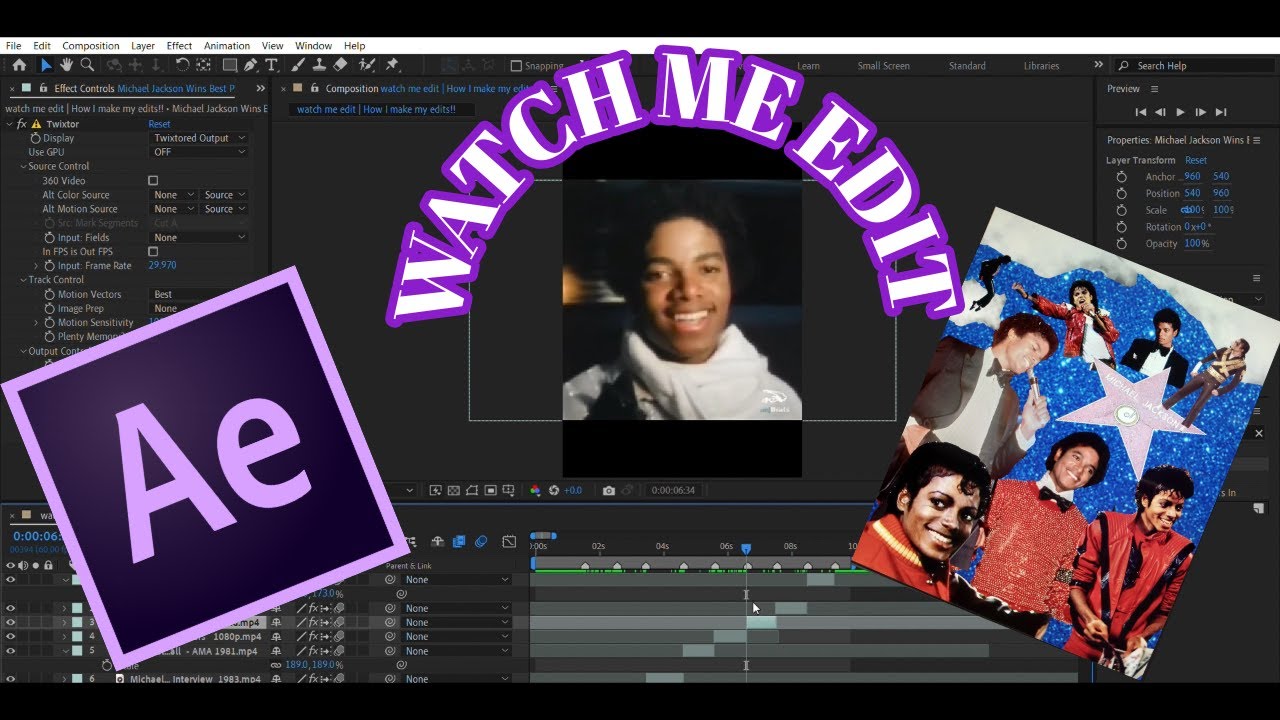Toggle the Frame Blending timeline switch

(x=459, y=542)
